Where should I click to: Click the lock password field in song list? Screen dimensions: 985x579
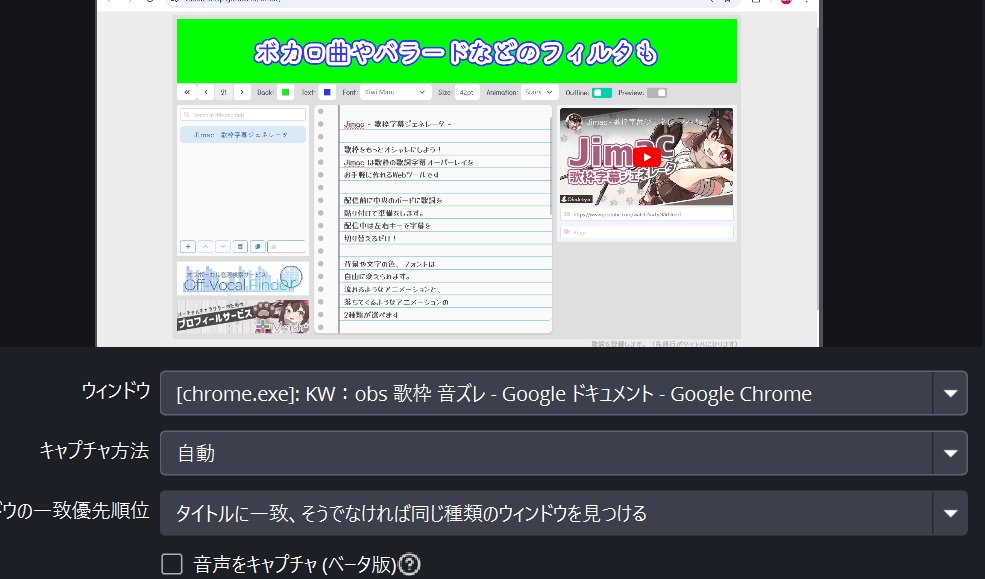[x=286, y=247]
